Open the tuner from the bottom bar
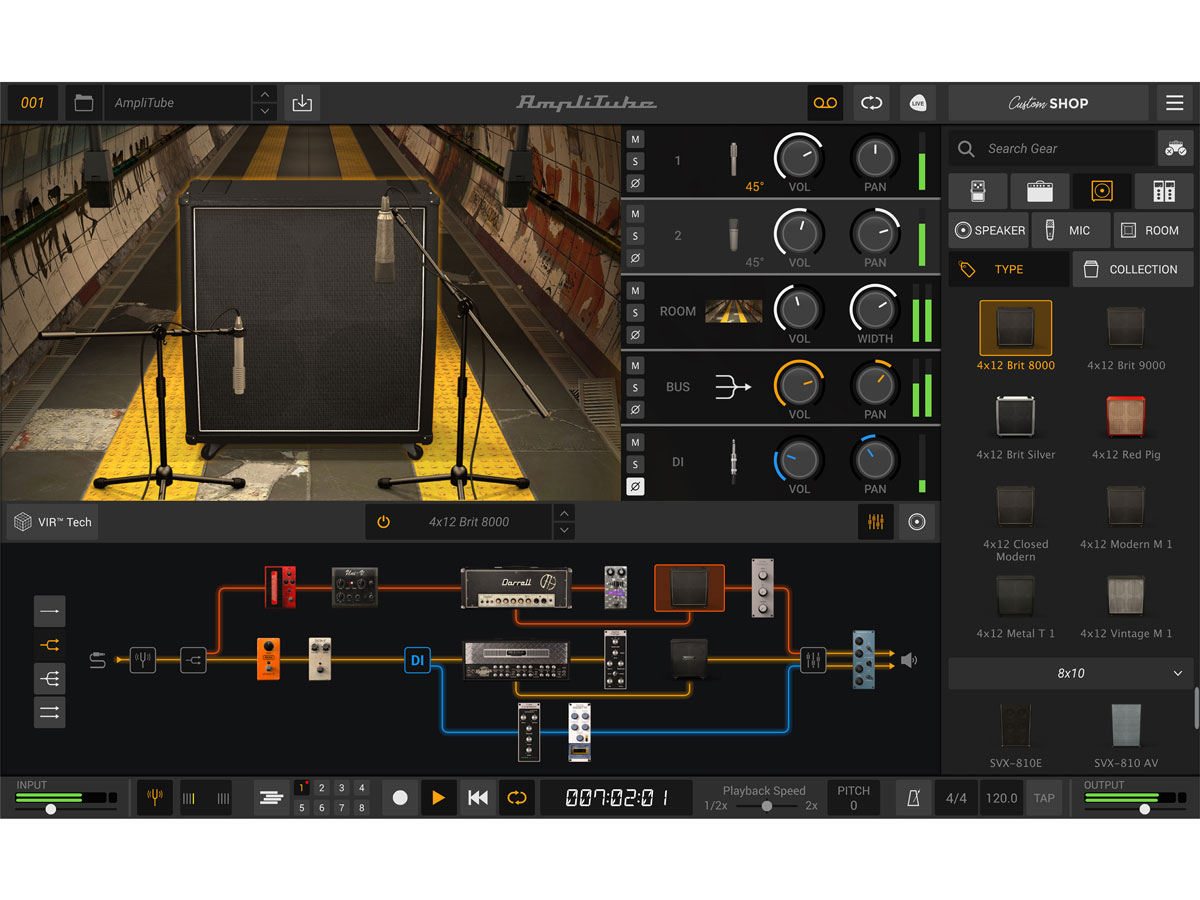 (x=155, y=798)
